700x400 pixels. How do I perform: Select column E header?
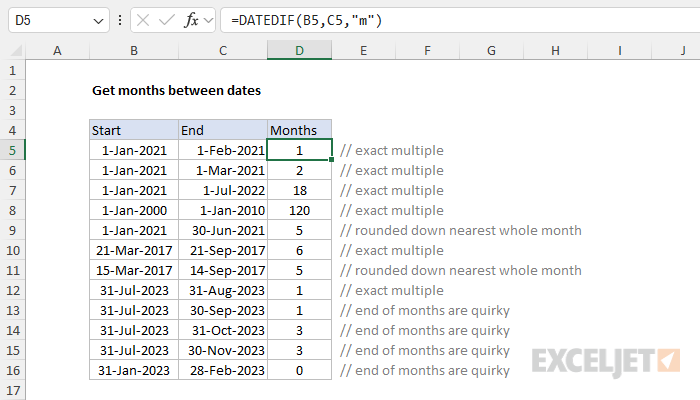pos(363,50)
